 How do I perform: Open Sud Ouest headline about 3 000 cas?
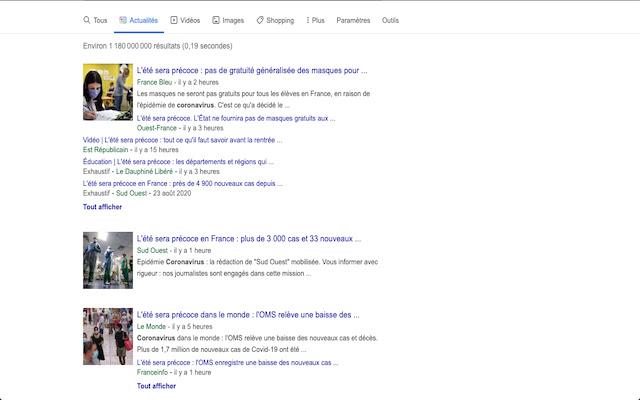248,239
